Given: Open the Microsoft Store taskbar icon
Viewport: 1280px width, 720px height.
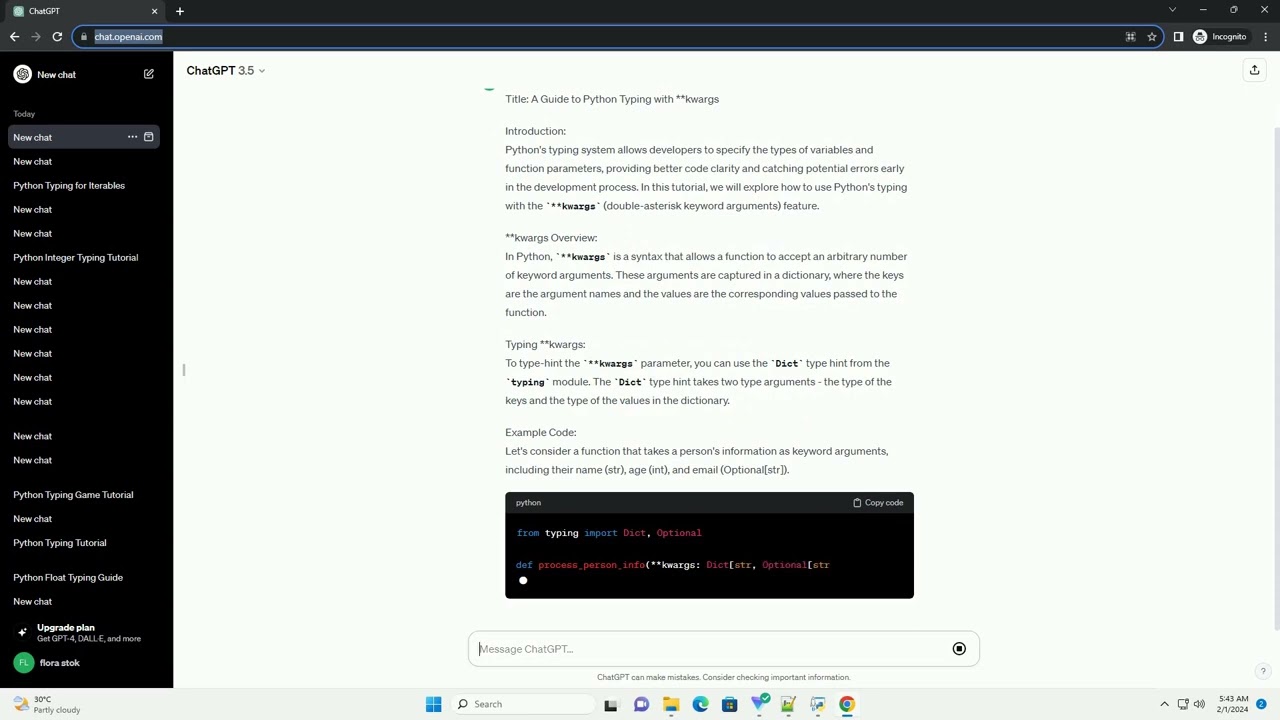Looking at the screenshot, I should (729, 704).
